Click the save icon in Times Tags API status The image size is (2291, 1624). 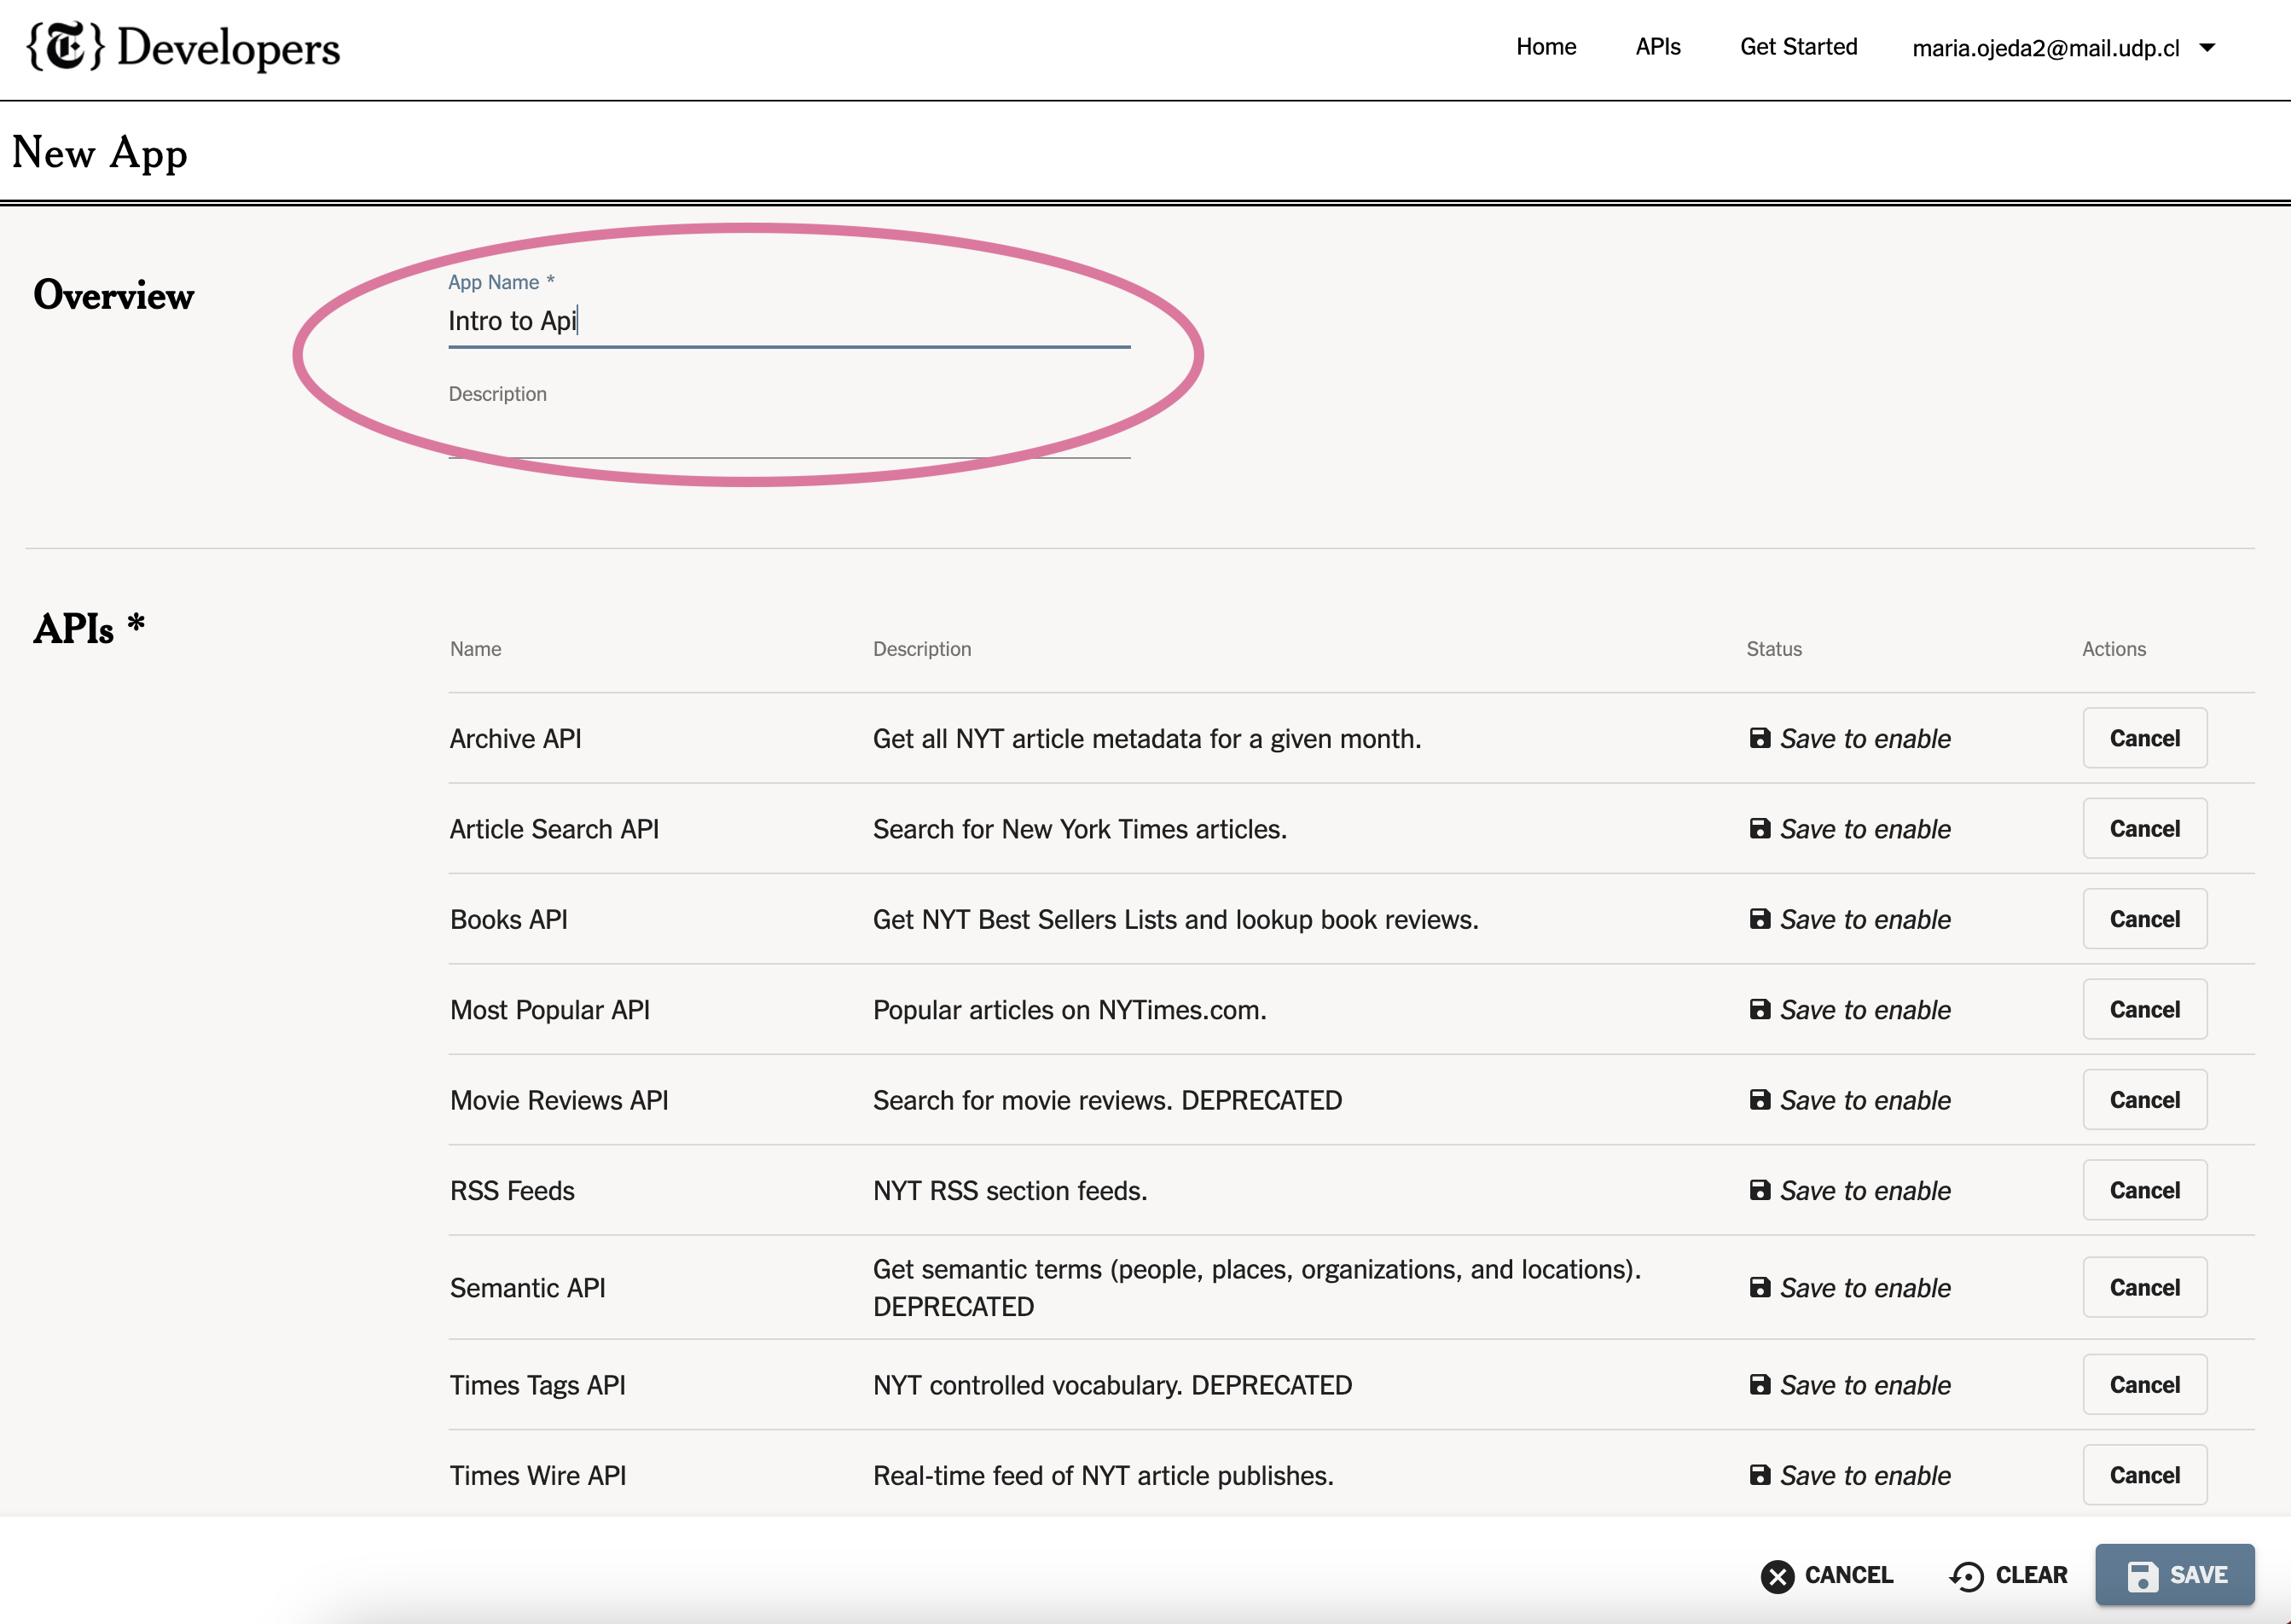pos(1760,1384)
